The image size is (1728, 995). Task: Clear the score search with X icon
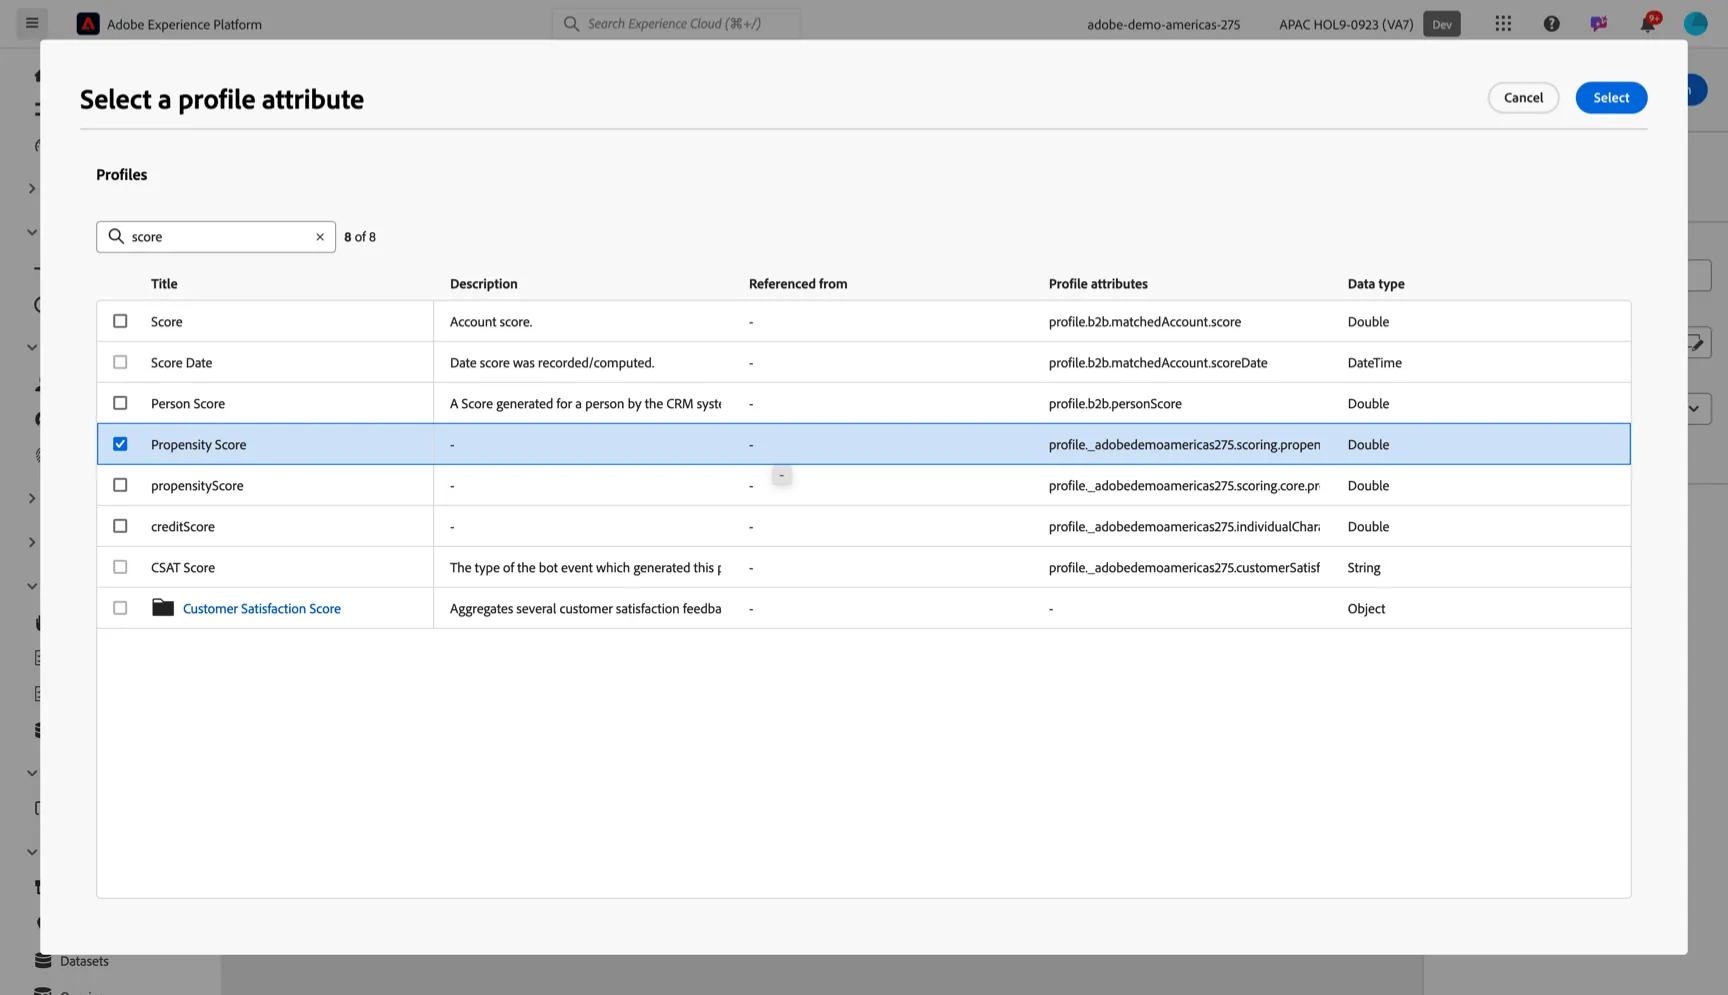(x=320, y=237)
